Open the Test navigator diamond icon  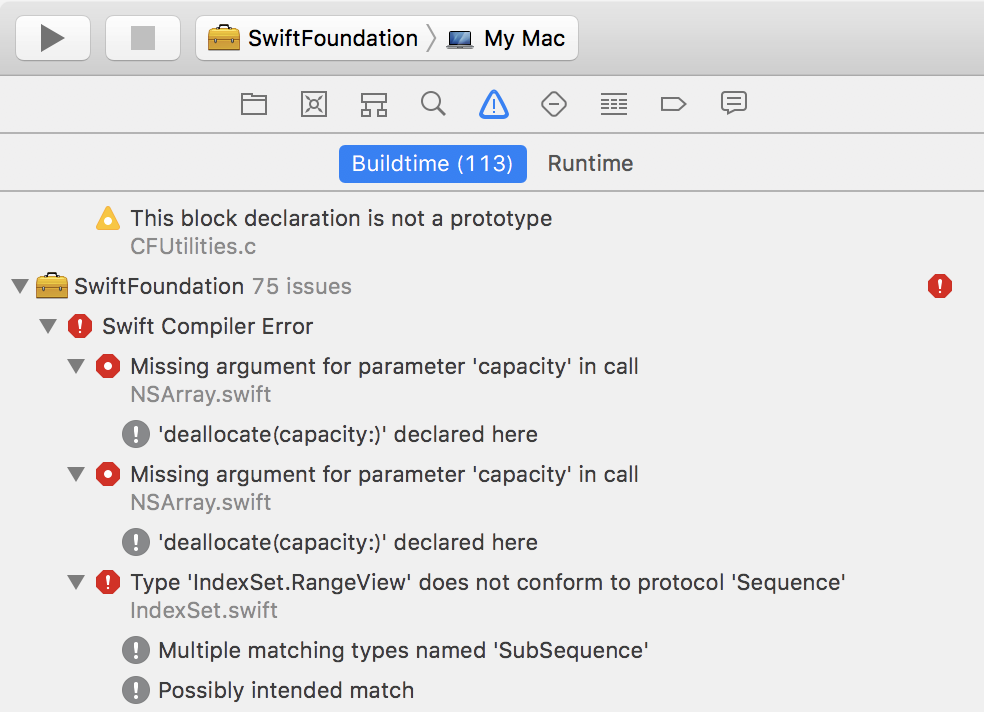tap(554, 104)
